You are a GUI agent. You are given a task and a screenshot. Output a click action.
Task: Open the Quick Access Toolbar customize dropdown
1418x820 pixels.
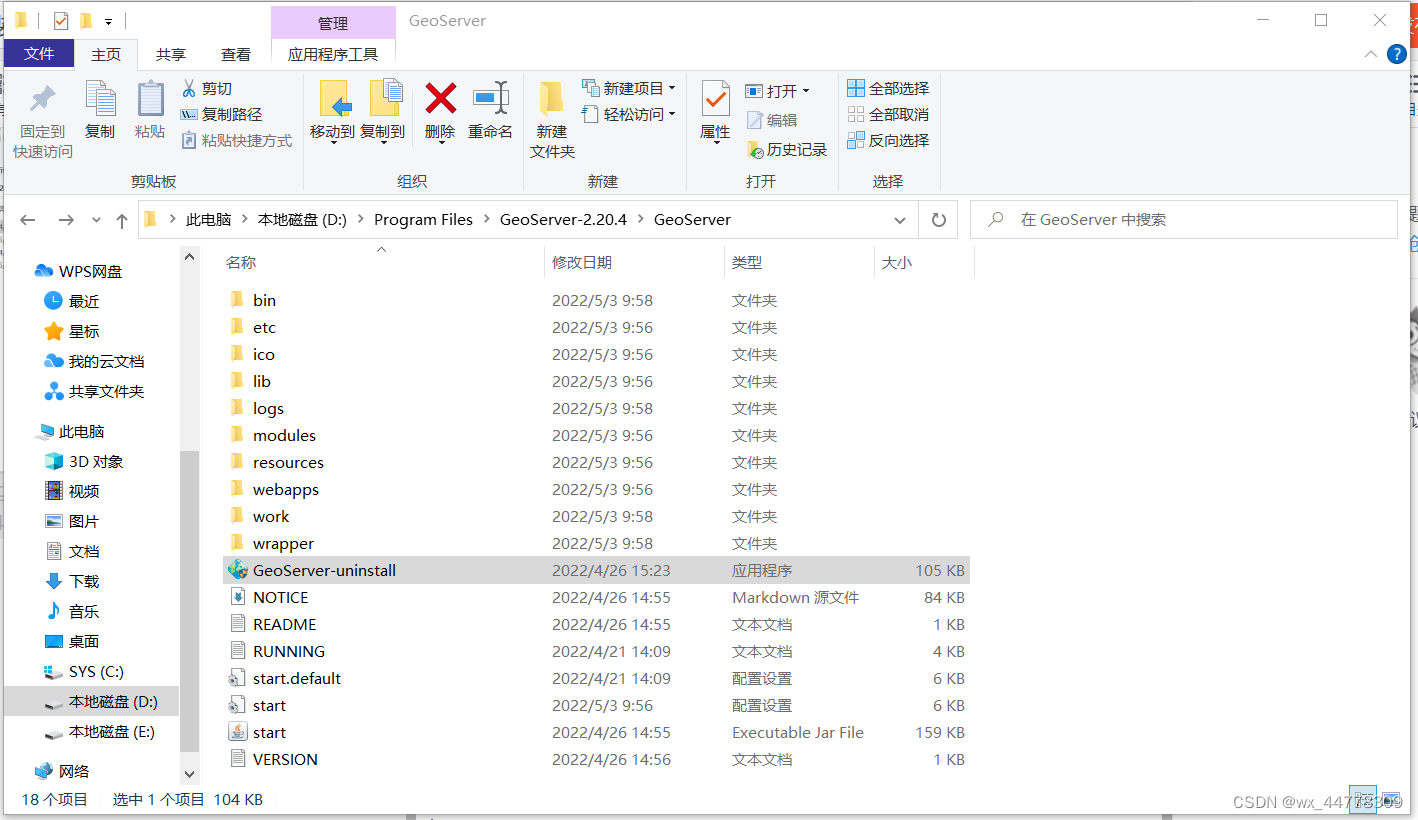coord(108,21)
